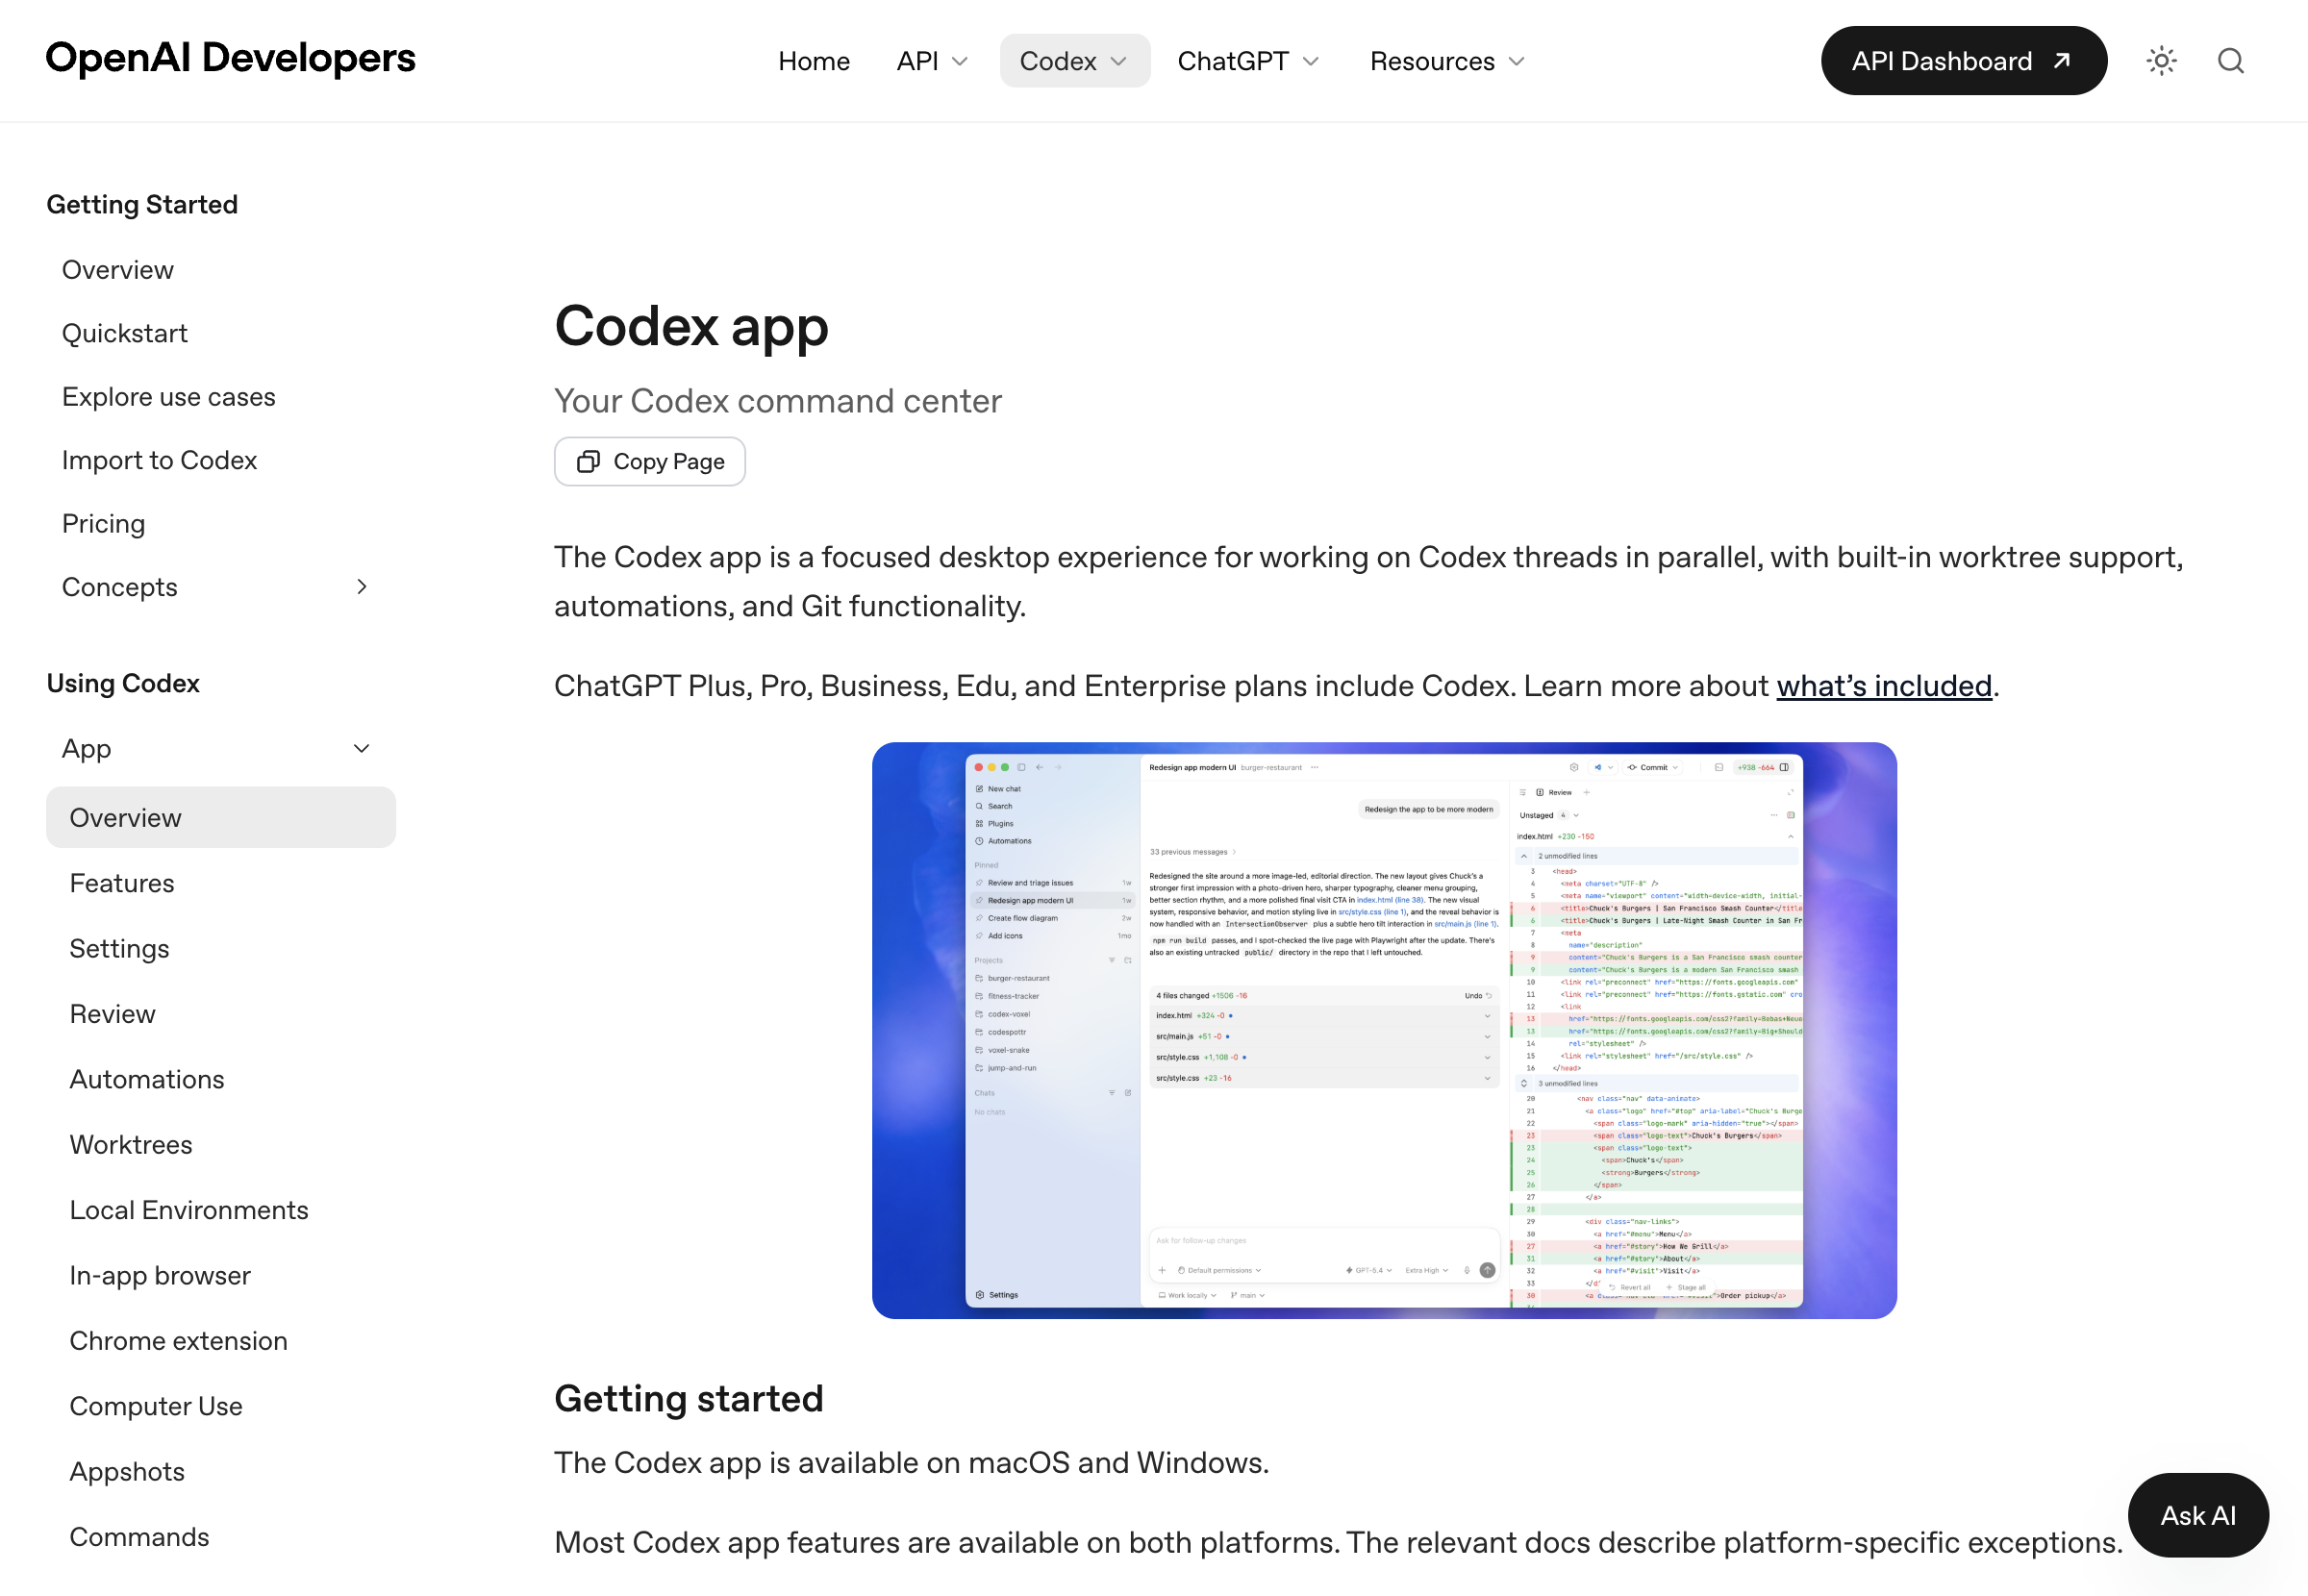2308x1596 pixels.
Task: Open Import to Codex page
Action: click(x=160, y=460)
